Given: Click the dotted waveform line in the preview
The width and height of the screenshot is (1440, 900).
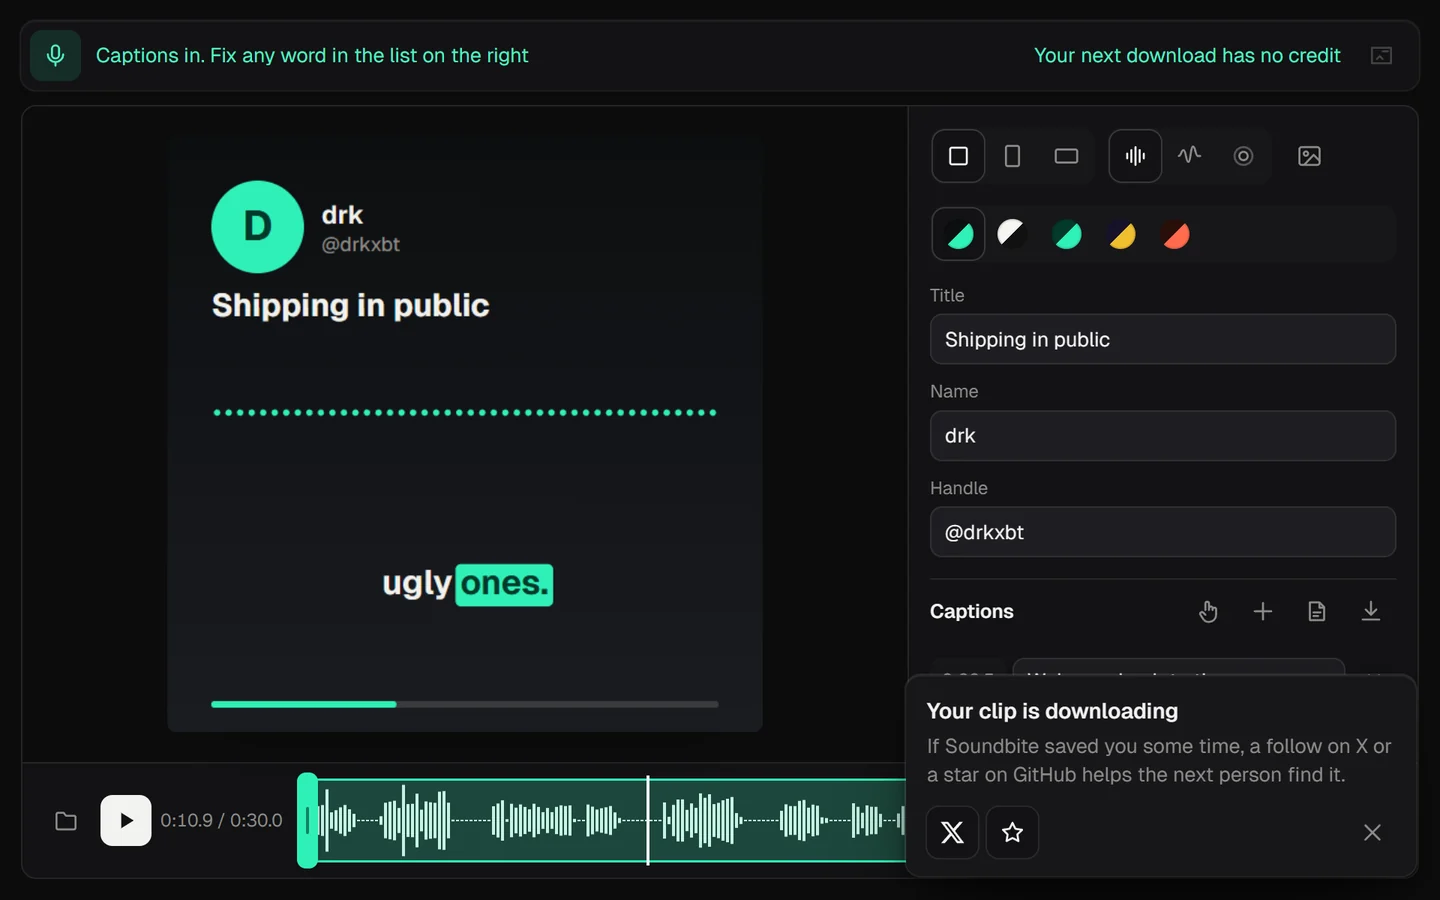Looking at the screenshot, I should click(465, 412).
